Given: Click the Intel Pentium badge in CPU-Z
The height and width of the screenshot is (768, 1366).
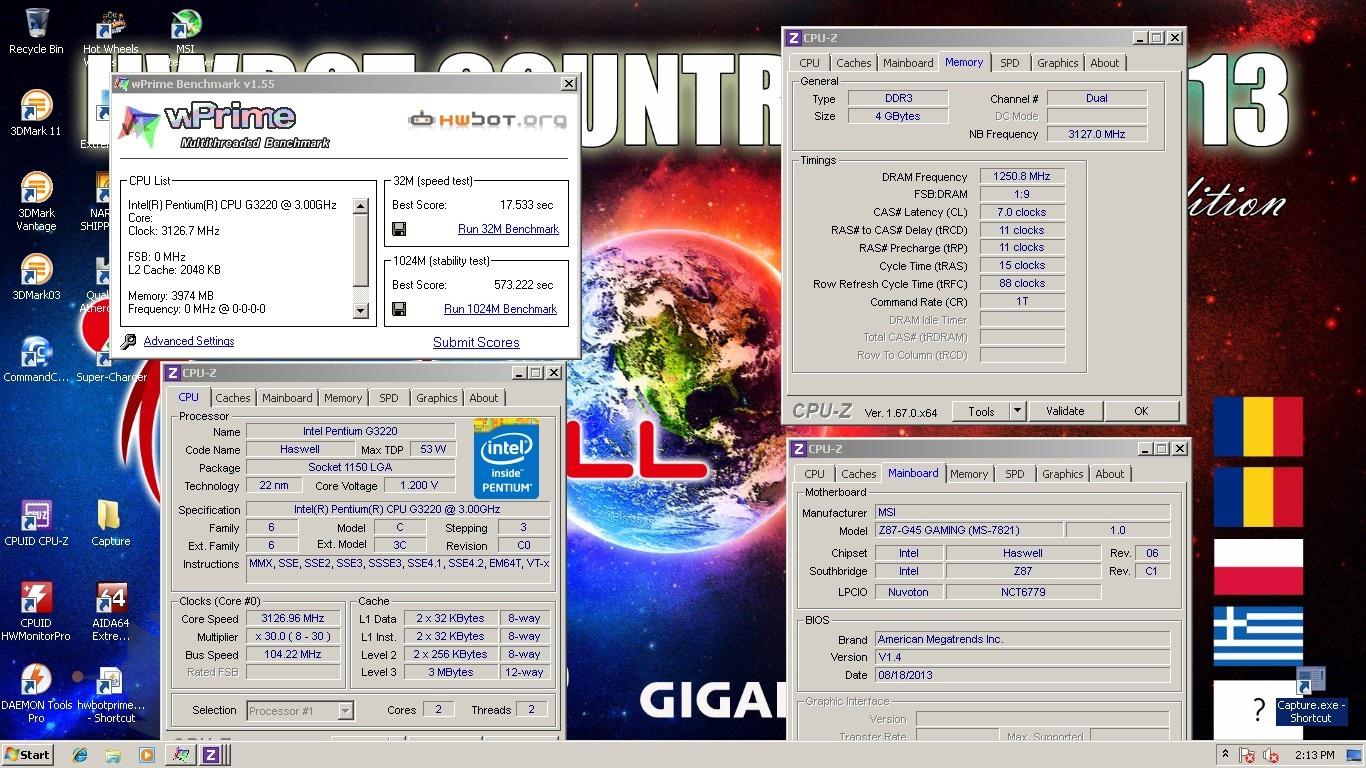Looking at the screenshot, I should pos(506,459).
